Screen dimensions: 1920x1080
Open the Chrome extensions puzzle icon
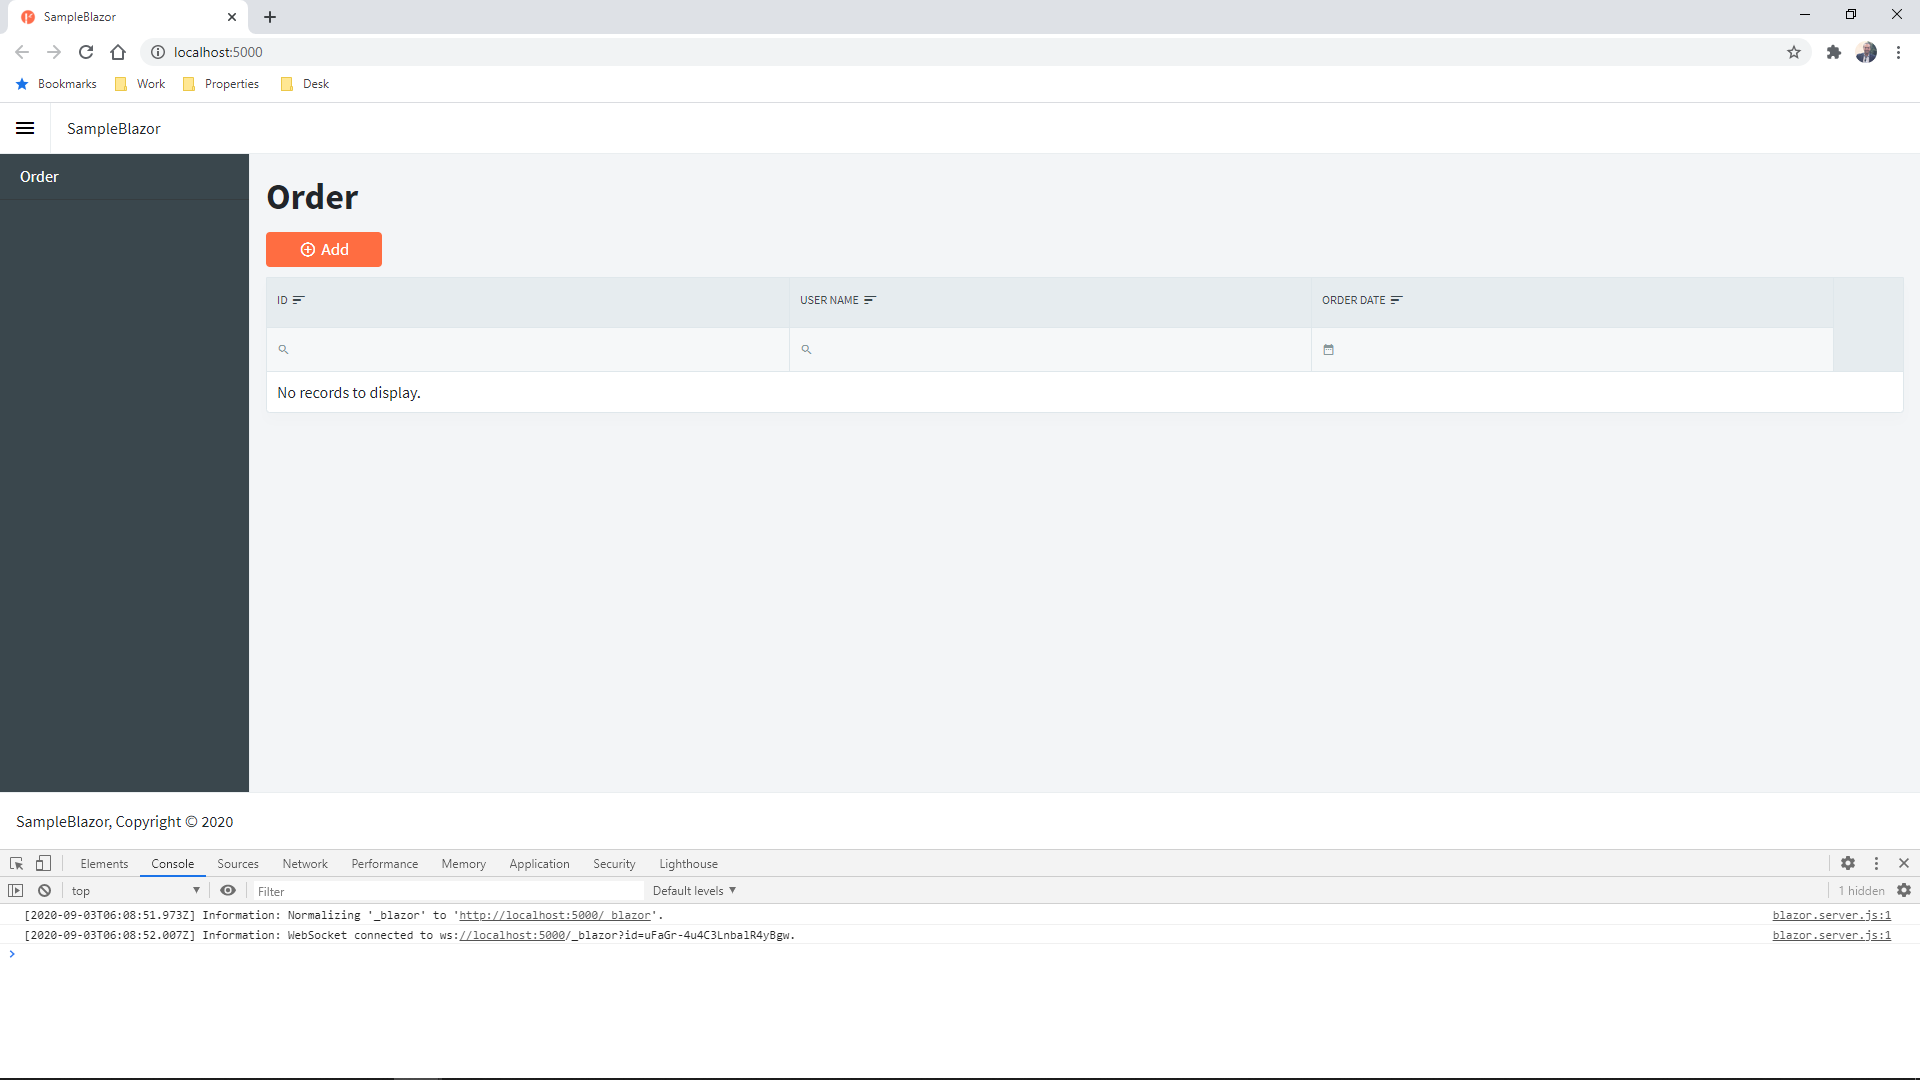(1834, 52)
